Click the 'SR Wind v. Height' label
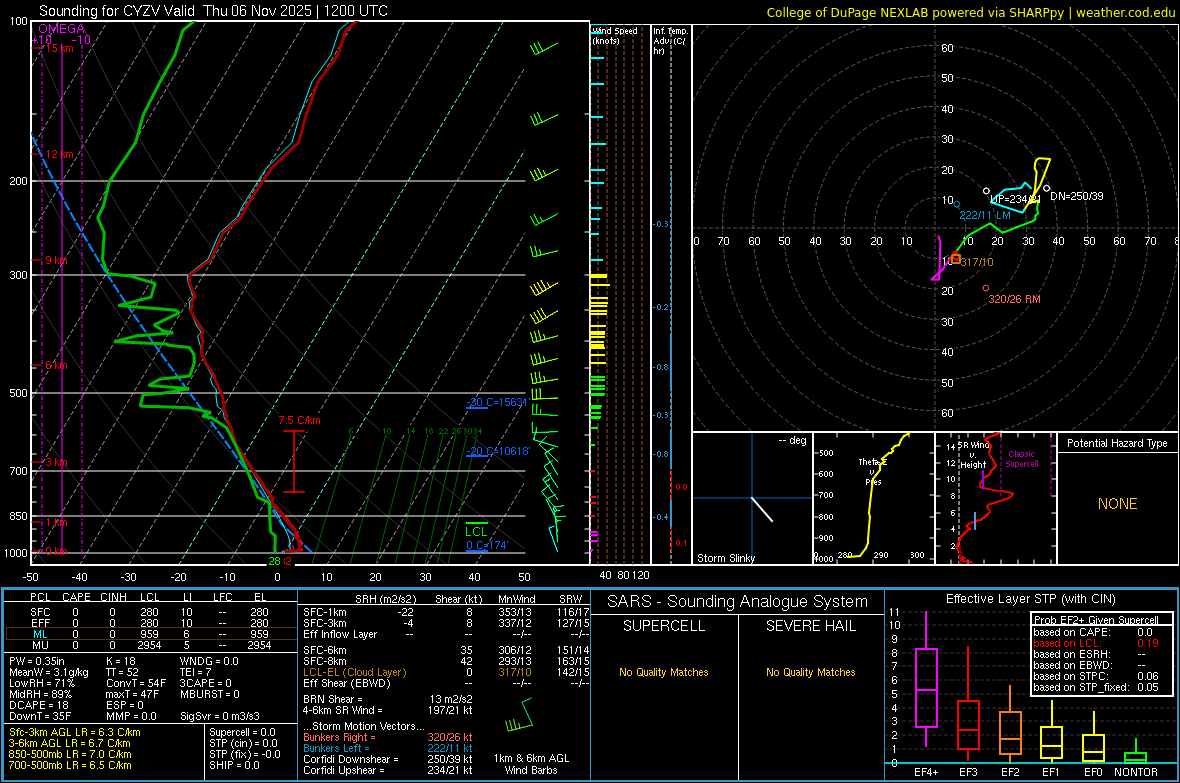Viewport: 1180px width, 783px height. coord(973,455)
